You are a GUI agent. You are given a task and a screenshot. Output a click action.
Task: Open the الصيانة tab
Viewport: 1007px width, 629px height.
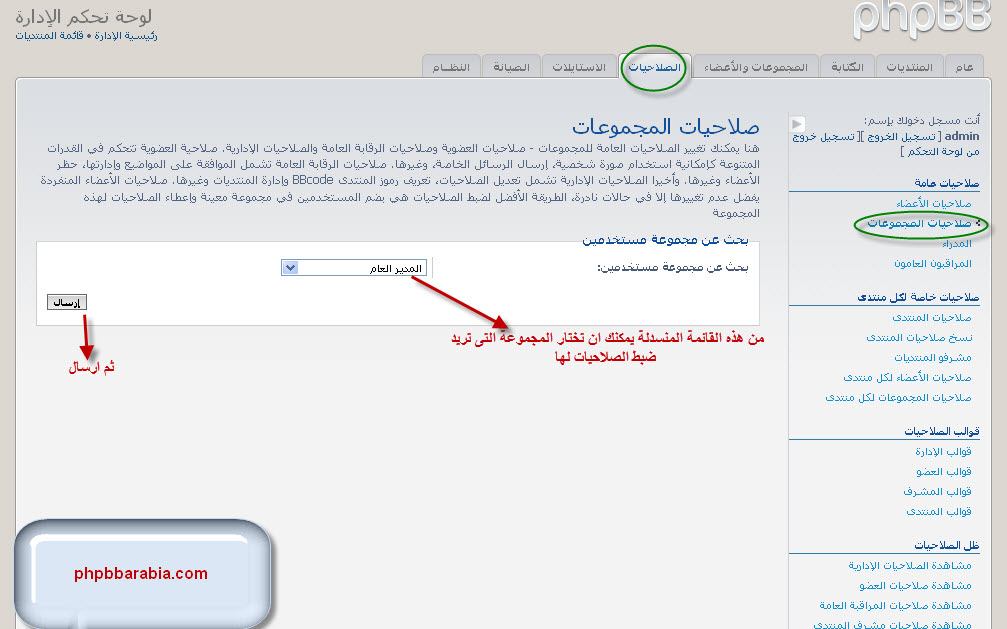(x=511, y=67)
